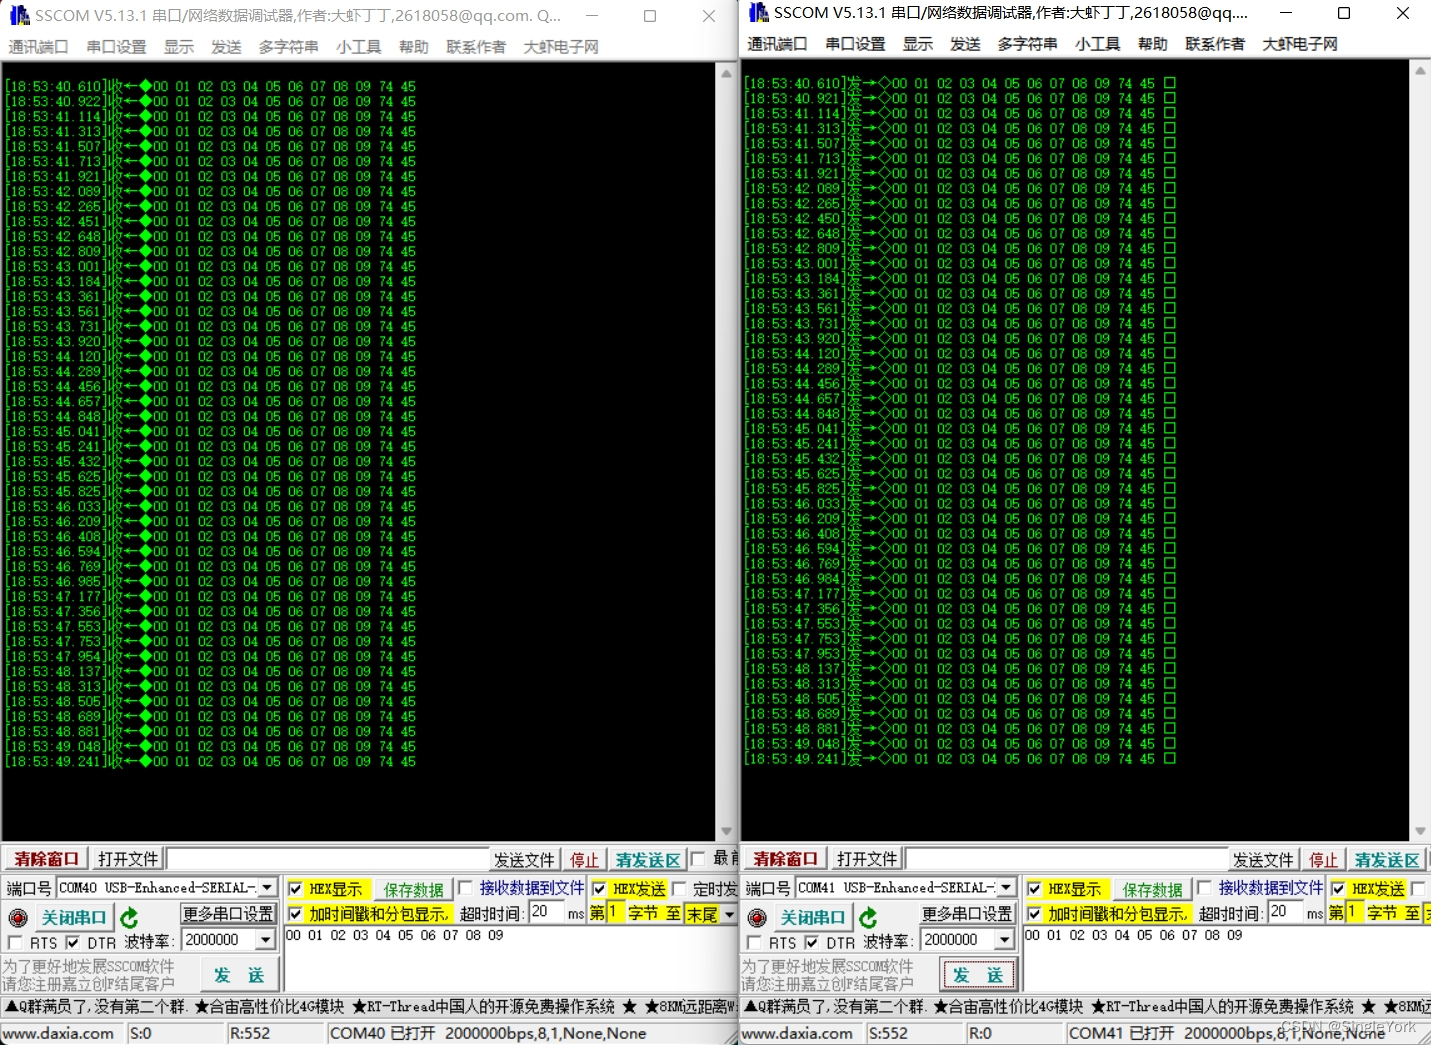Click 保存数据 button in COM40 window
Image resolution: width=1431 pixels, height=1045 pixels.
414,890
